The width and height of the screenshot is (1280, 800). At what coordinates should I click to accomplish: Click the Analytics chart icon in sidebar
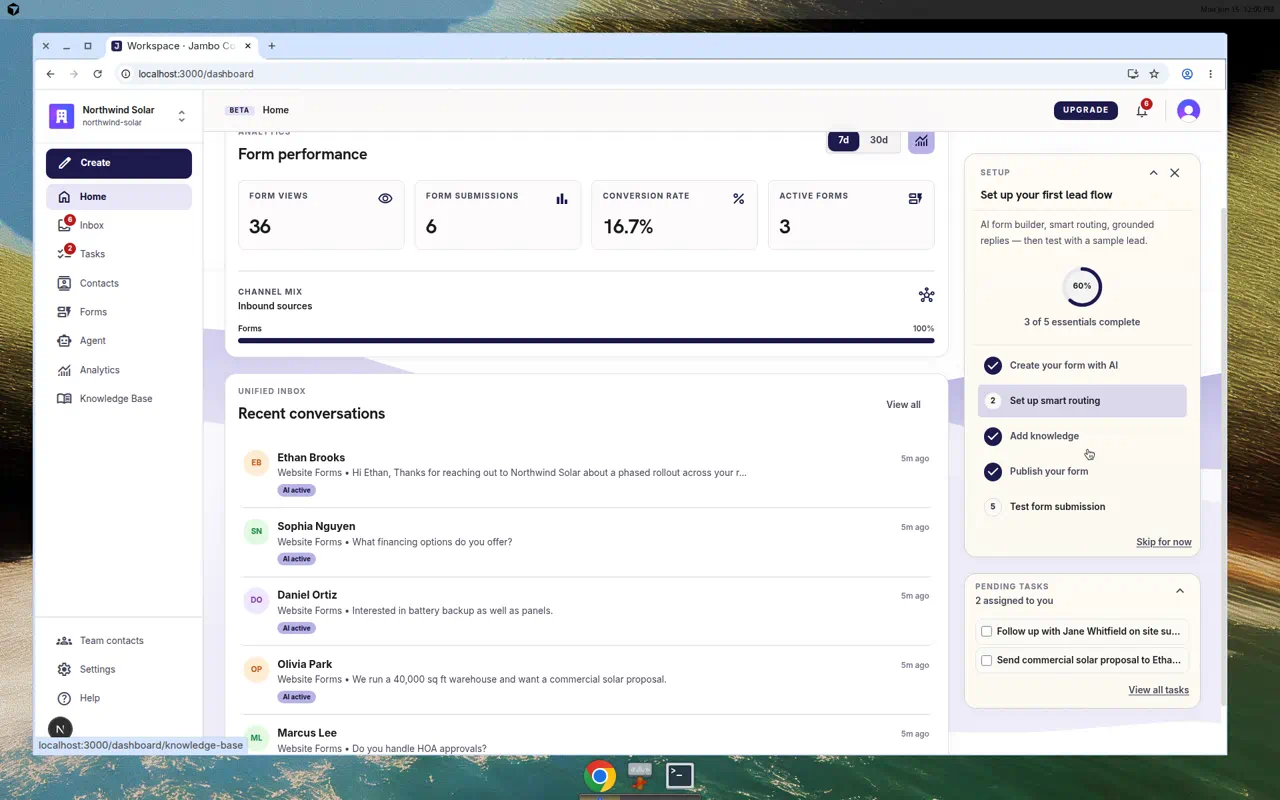point(64,370)
